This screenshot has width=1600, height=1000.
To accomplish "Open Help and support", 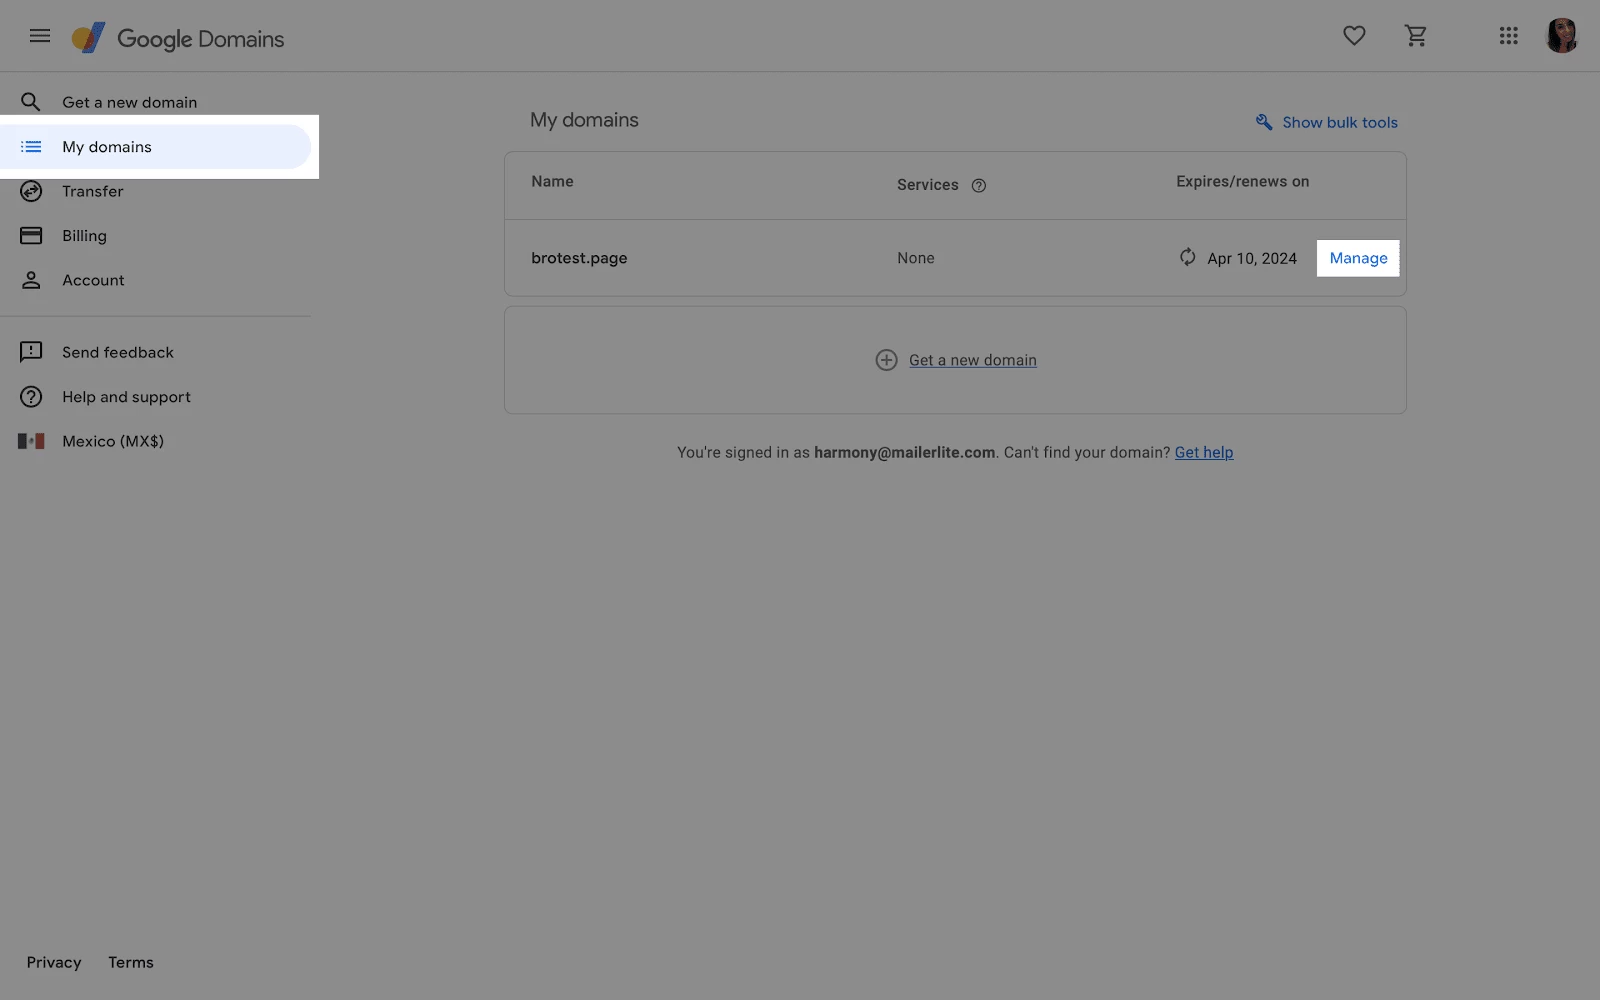I will pos(126,397).
